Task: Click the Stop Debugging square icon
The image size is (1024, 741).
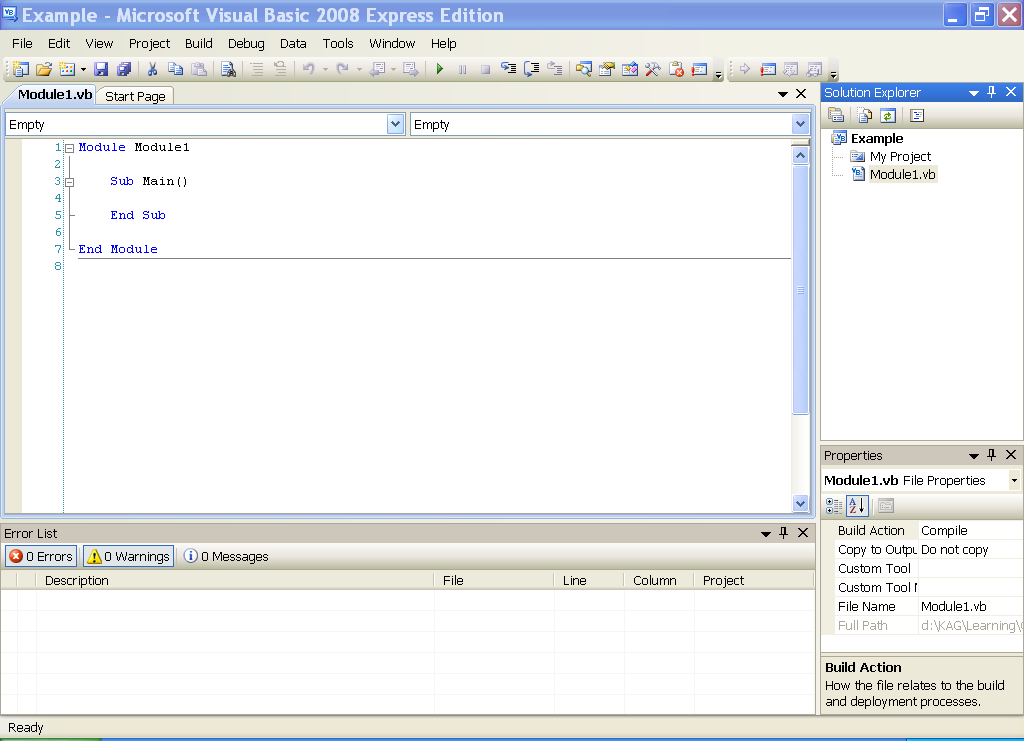Action: [485, 69]
